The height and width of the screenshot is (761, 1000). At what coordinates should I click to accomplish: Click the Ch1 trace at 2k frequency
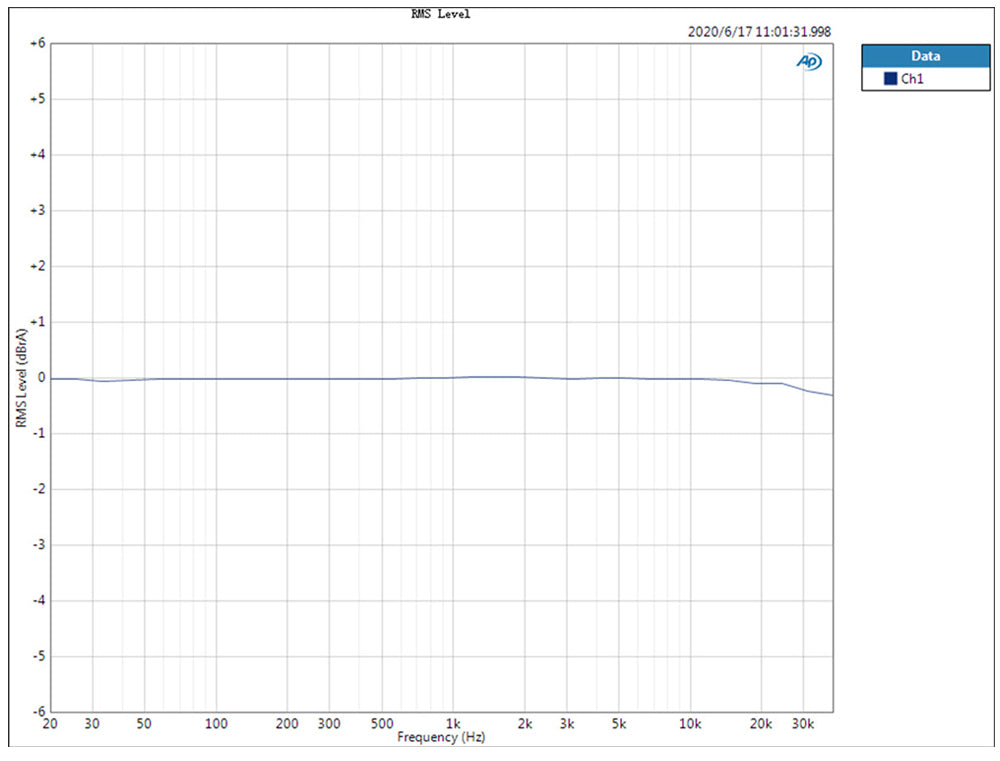click(524, 377)
